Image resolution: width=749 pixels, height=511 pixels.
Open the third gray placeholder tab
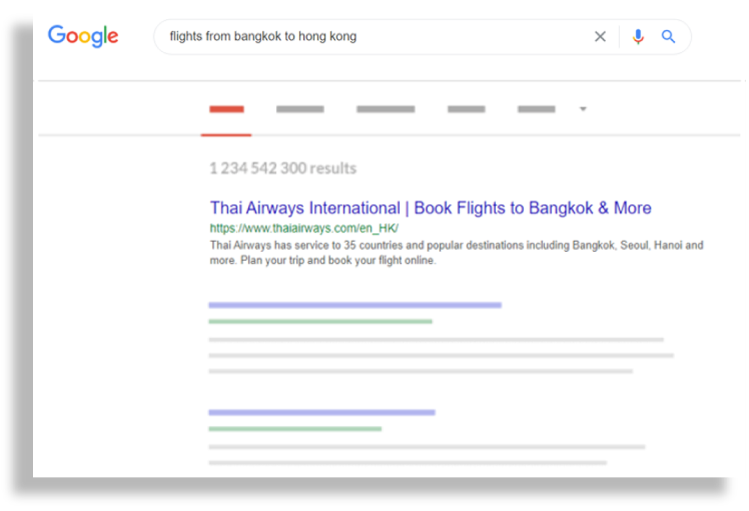385,109
